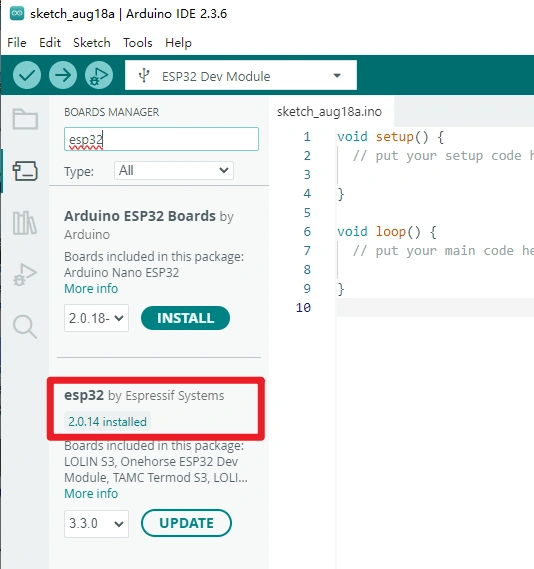Image resolution: width=534 pixels, height=569 pixels.
Task: Open the Search sidebar magnifier icon
Action: click(25, 327)
